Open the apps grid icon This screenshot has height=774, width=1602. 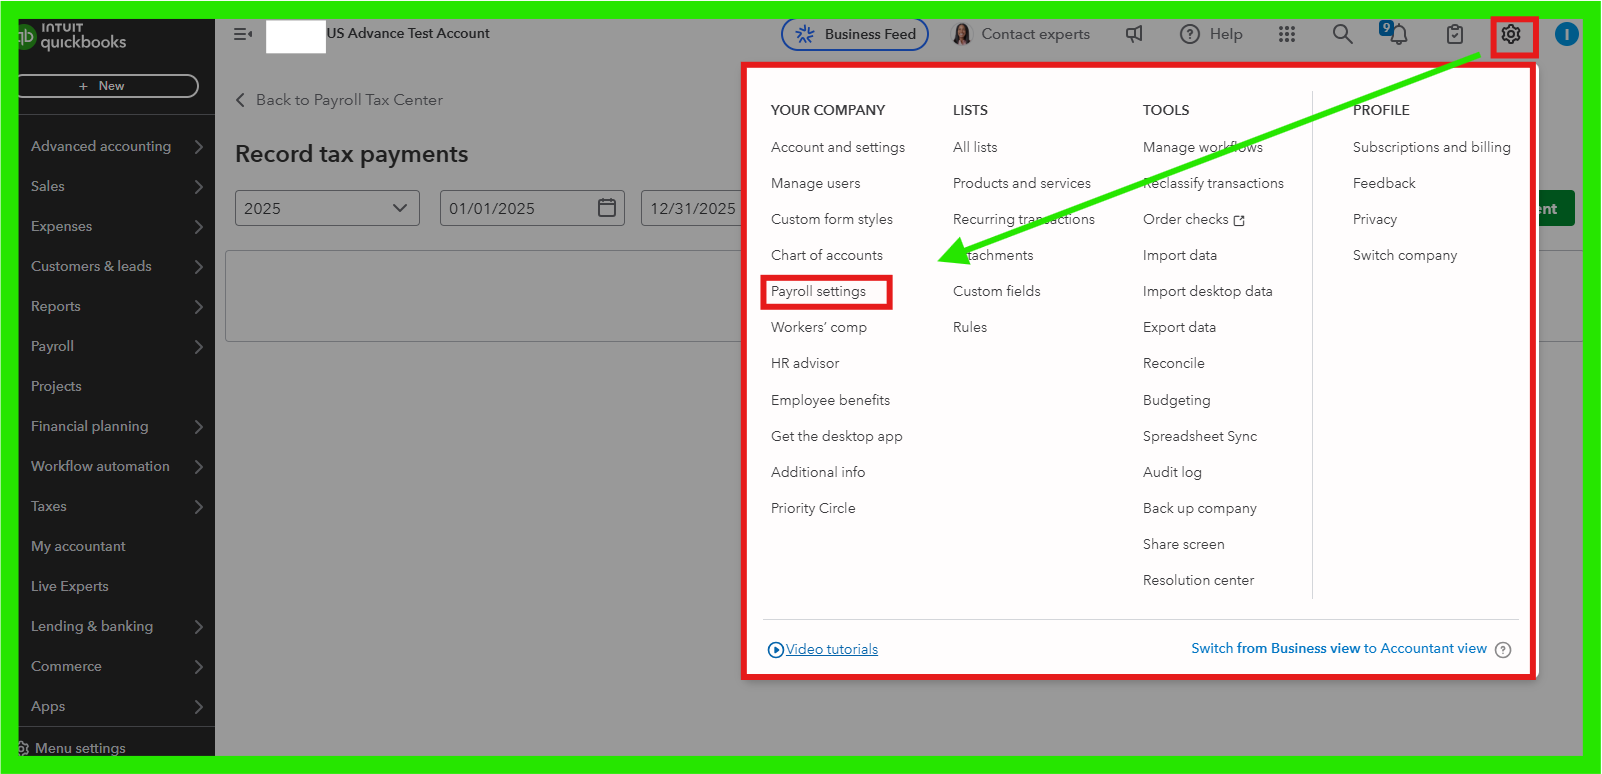(1287, 35)
